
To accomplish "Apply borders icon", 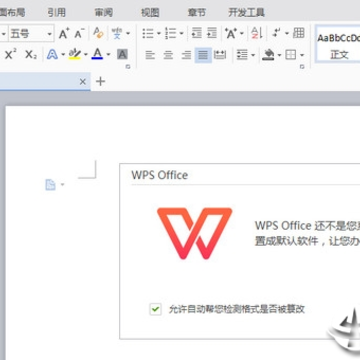I will (291, 55).
